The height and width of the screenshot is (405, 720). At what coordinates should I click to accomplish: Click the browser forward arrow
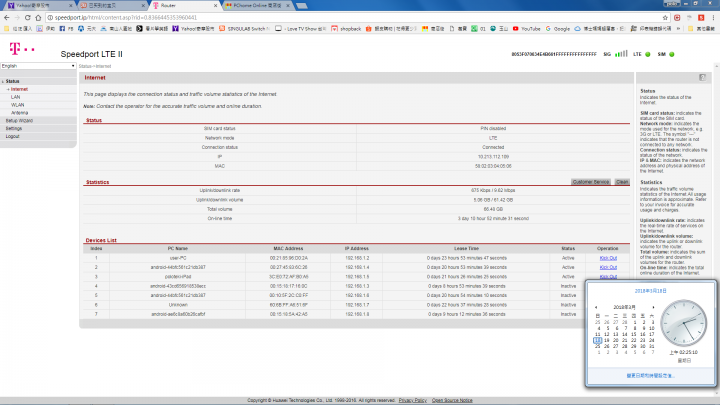(x=17, y=17)
